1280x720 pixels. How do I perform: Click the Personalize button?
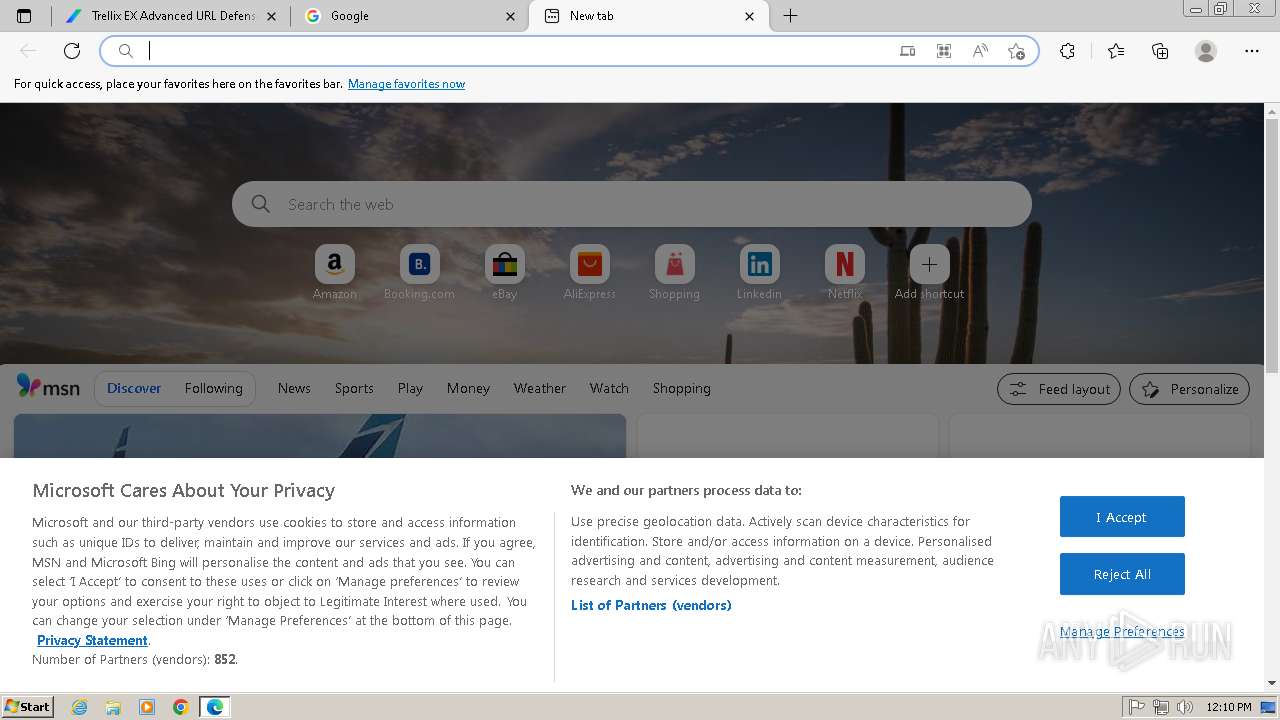click(x=1189, y=389)
